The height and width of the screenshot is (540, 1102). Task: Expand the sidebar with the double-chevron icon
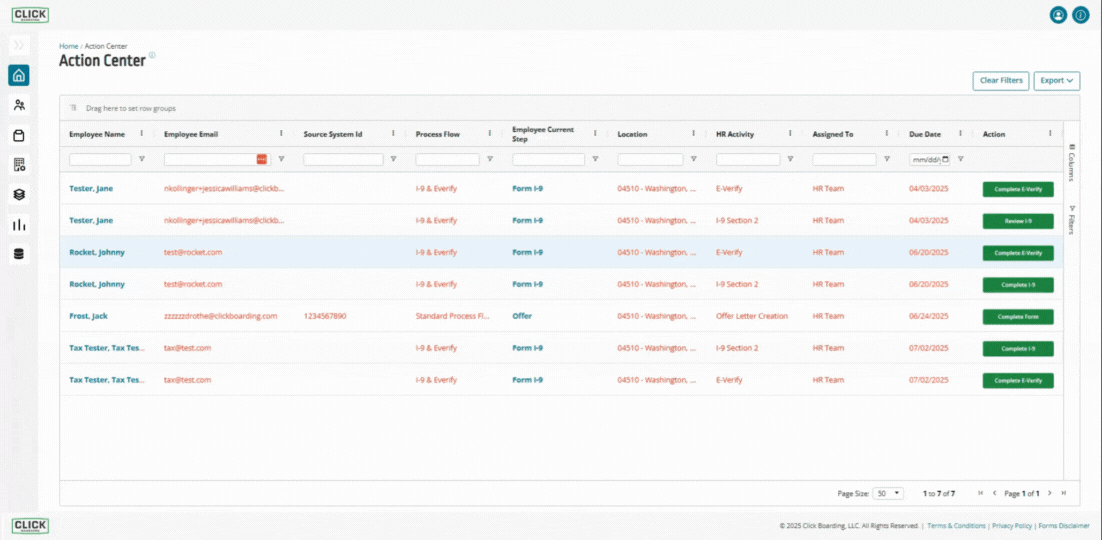point(19,45)
